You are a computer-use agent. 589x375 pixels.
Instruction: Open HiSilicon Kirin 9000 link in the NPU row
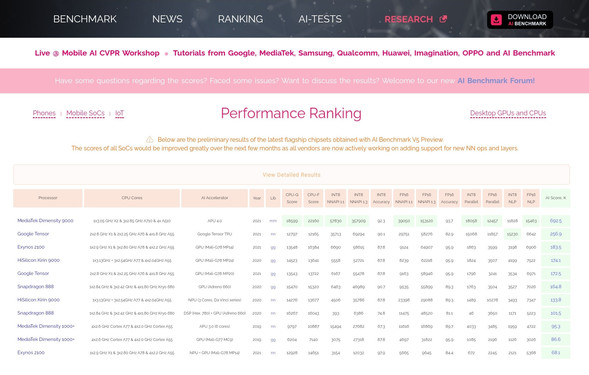pyautogui.click(x=38, y=300)
